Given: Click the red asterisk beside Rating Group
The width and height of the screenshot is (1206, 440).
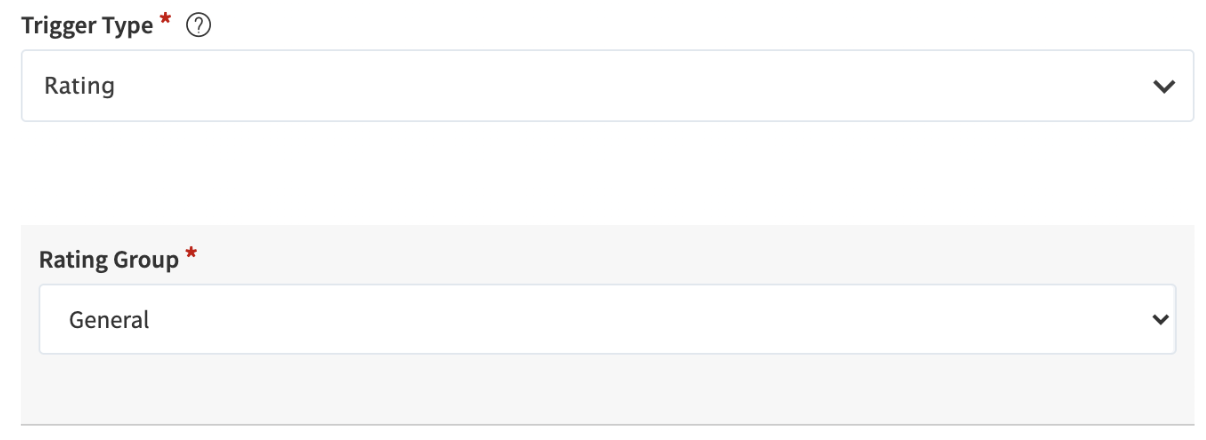Looking at the screenshot, I should tap(190, 257).
